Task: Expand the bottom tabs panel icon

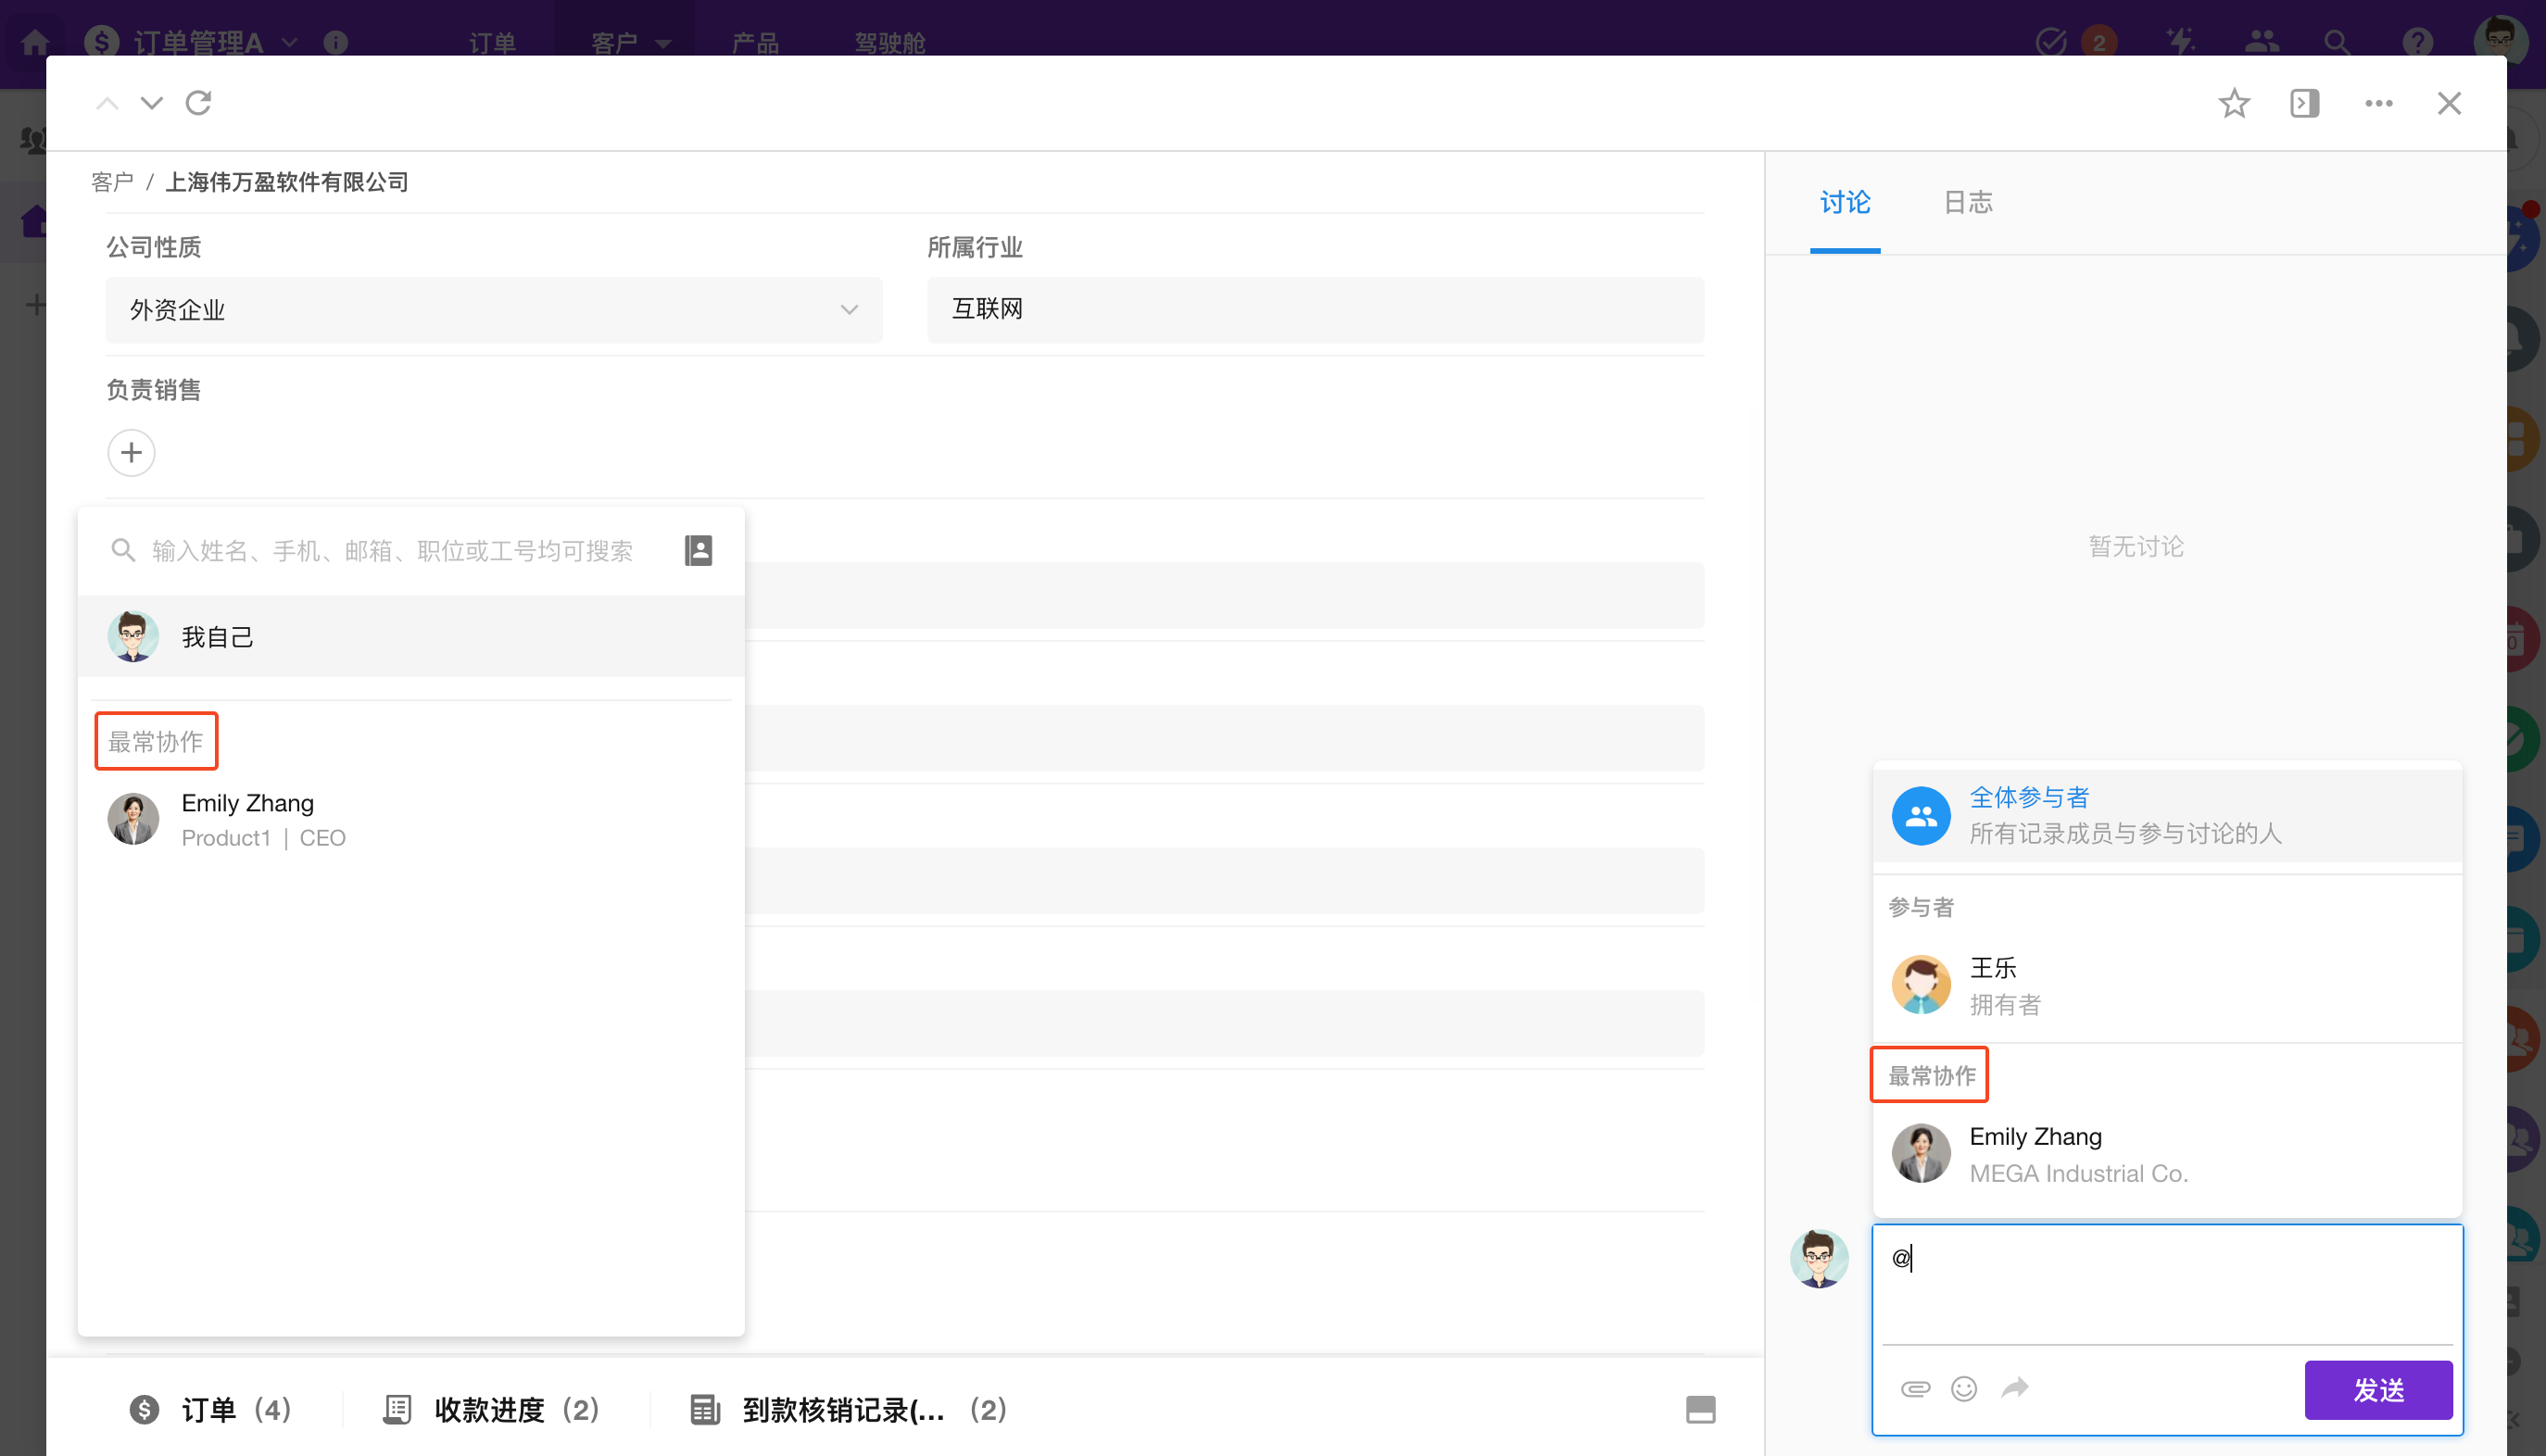Action: [x=1700, y=1410]
